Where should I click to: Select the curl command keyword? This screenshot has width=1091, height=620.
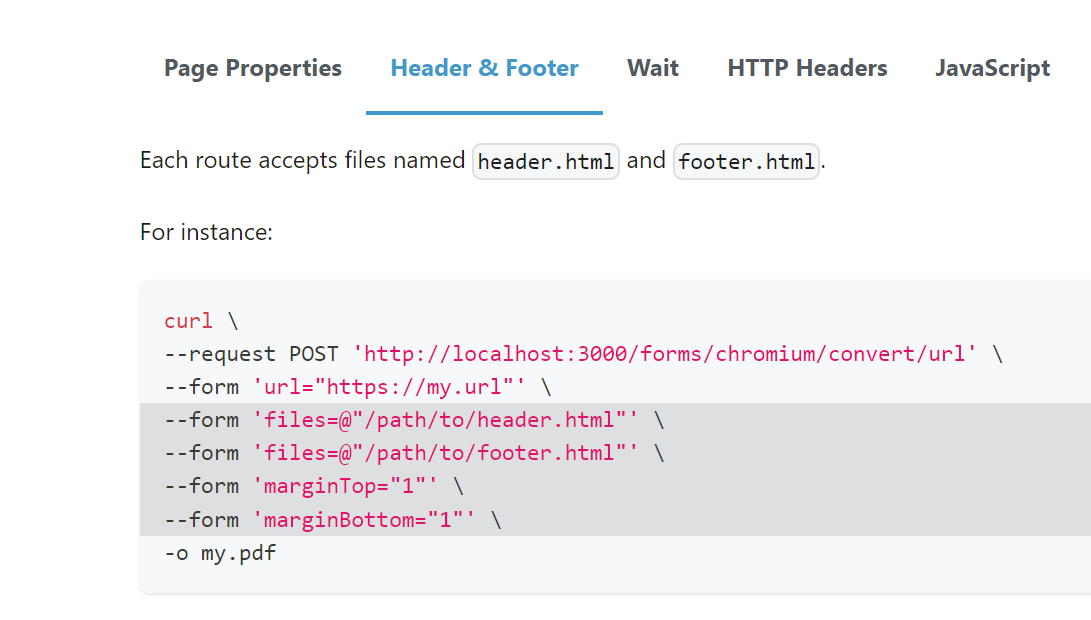[x=188, y=320]
